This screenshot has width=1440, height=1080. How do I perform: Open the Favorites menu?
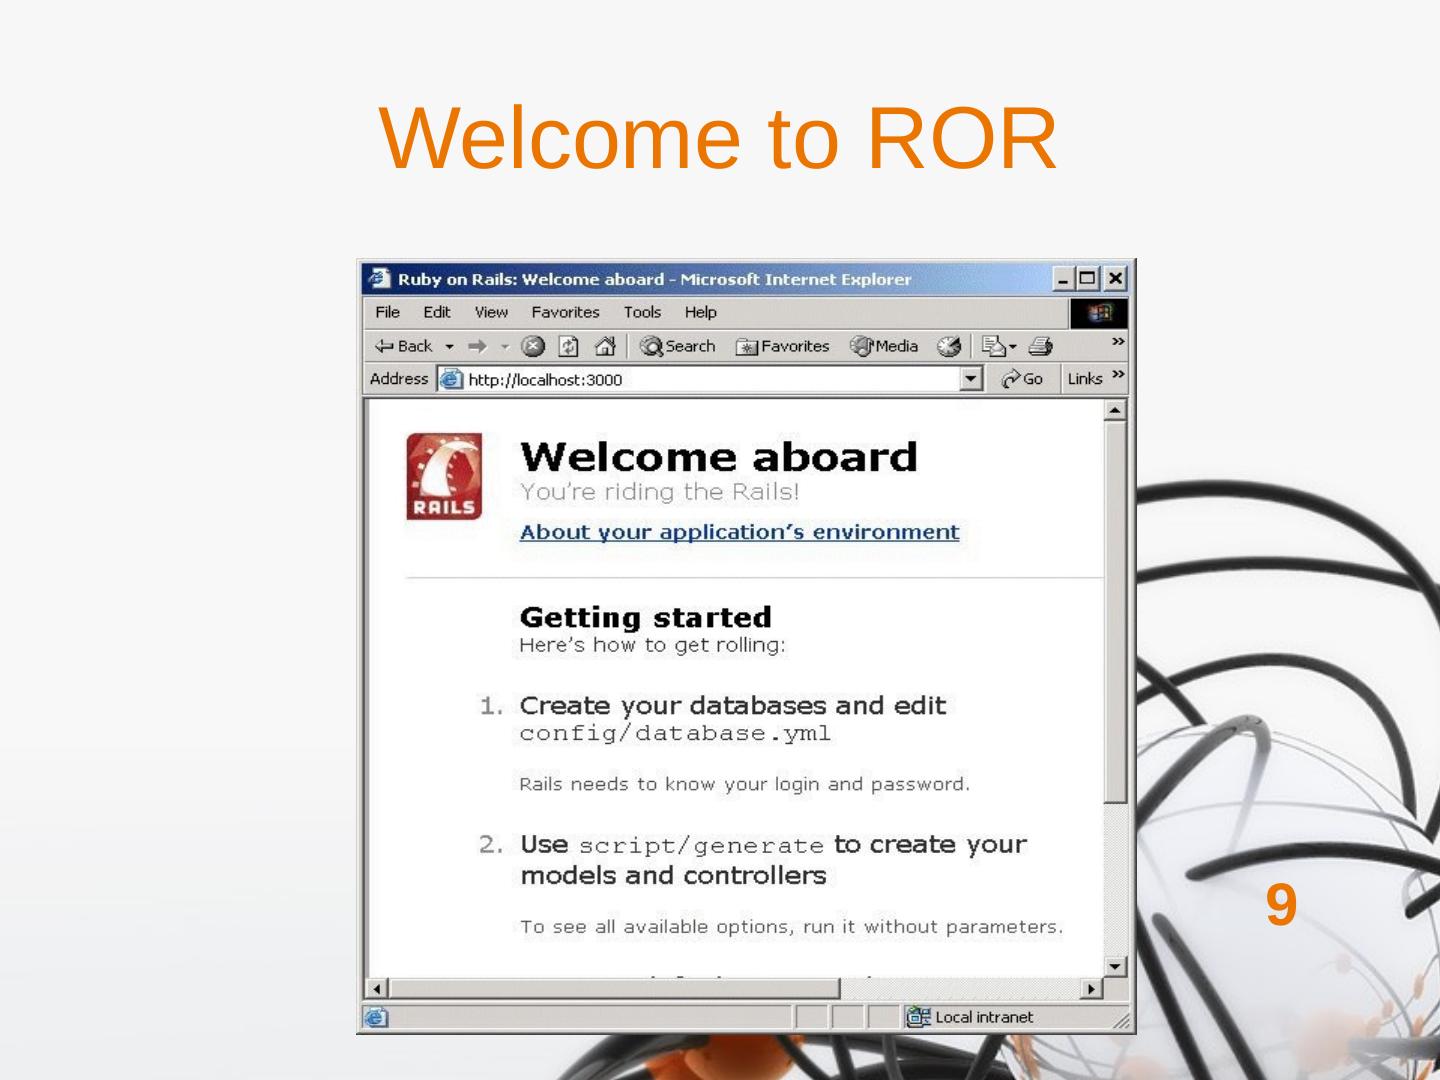tap(565, 312)
